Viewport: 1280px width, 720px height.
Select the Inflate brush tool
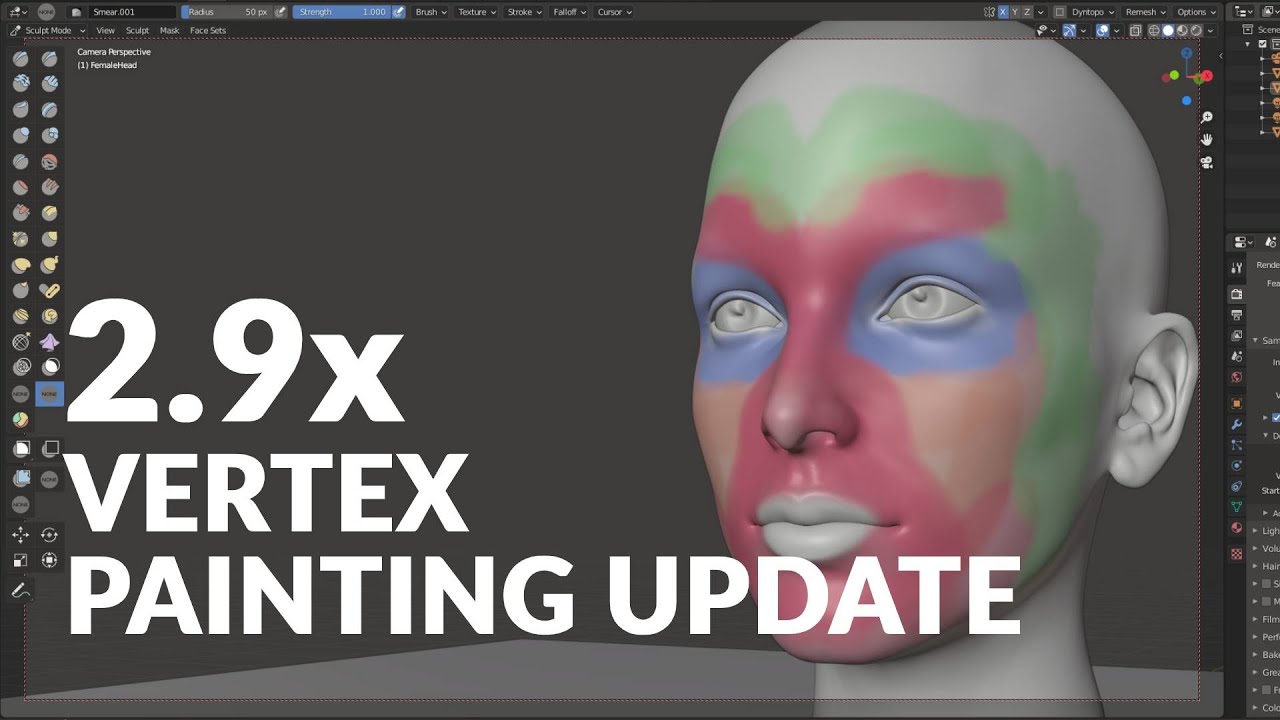(20, 136)
